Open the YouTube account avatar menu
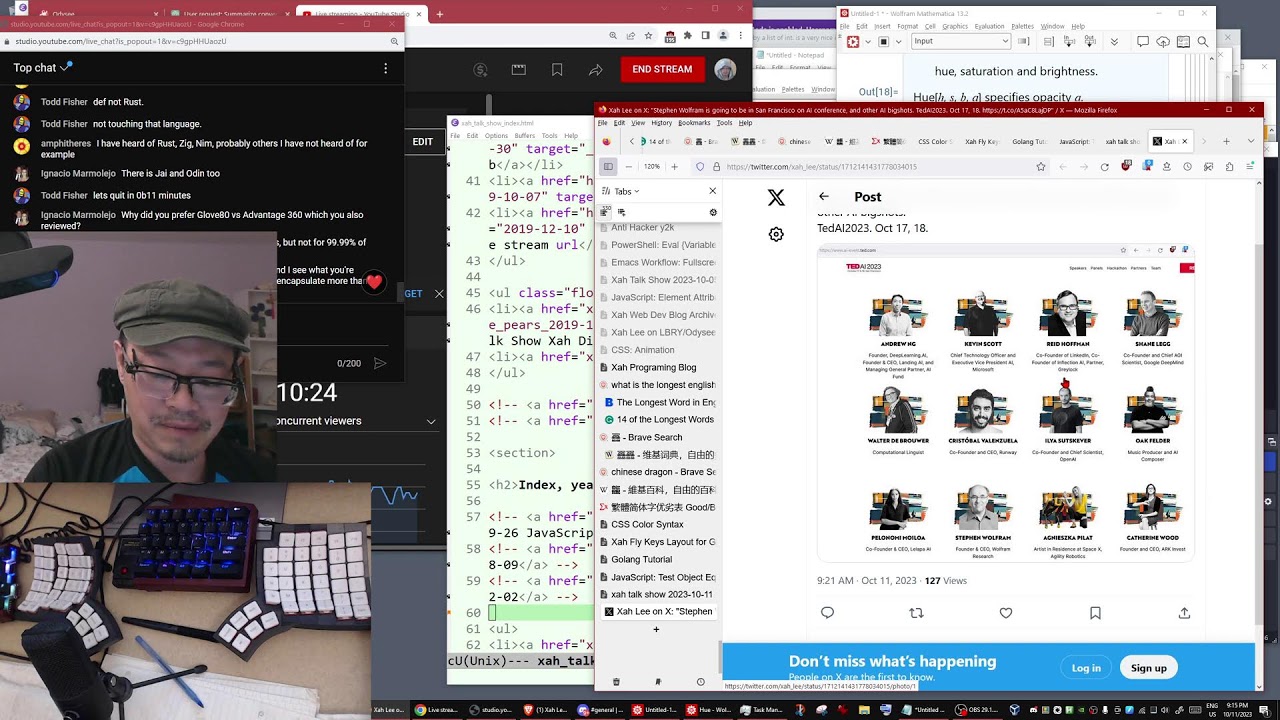Image resolution: width=1280 pixels, height=720 pixels. (x=725, y=70)
